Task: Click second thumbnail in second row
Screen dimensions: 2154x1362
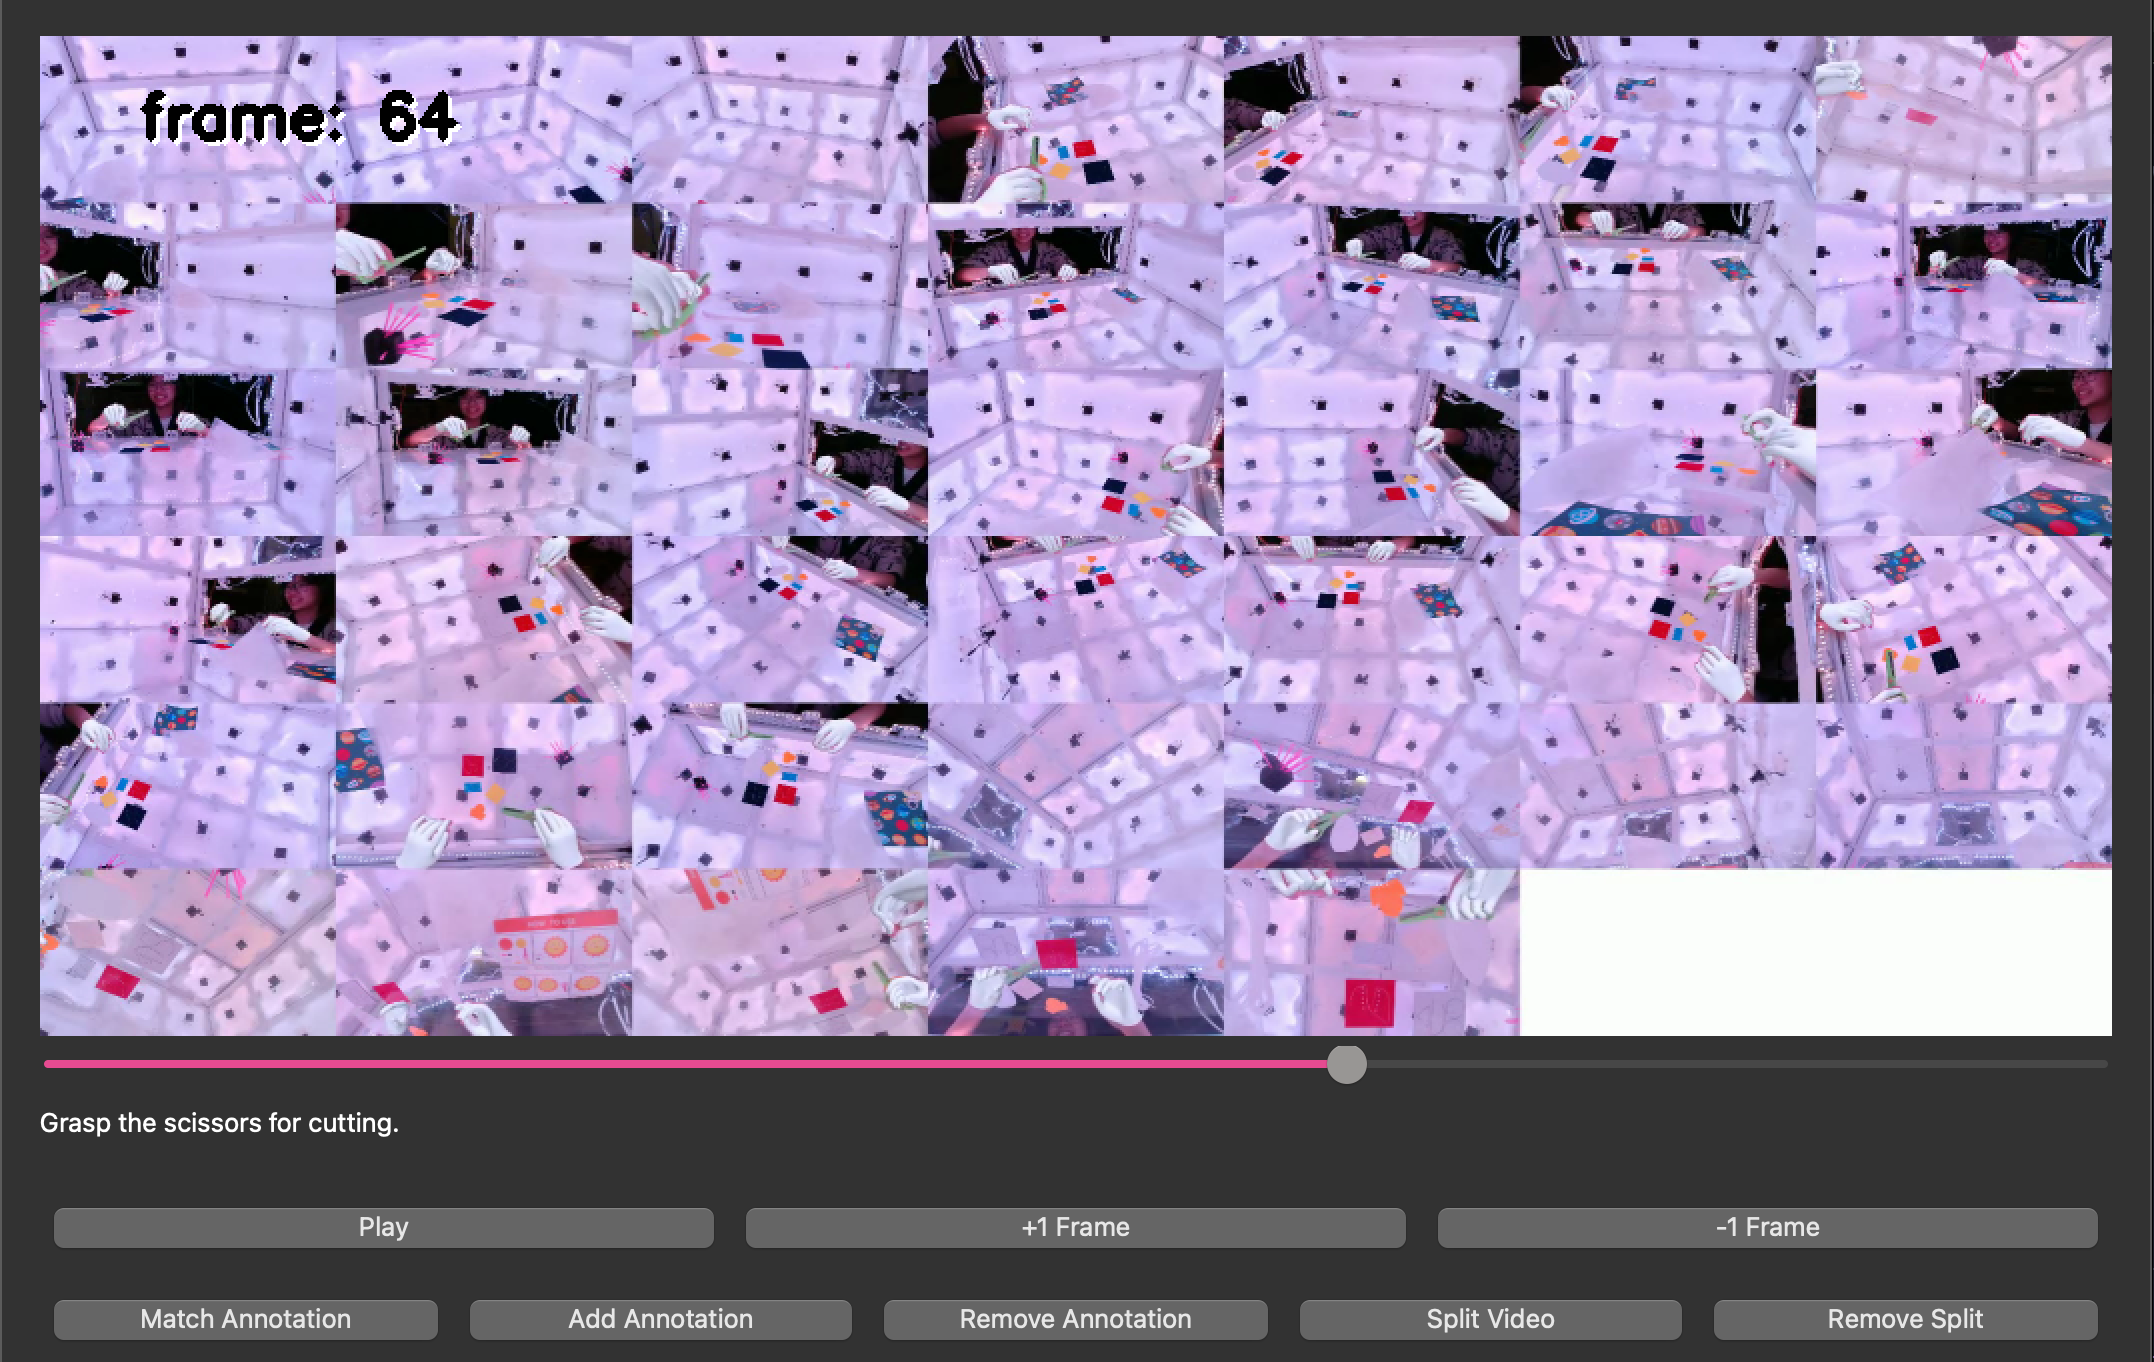Action: click(484, 285)
